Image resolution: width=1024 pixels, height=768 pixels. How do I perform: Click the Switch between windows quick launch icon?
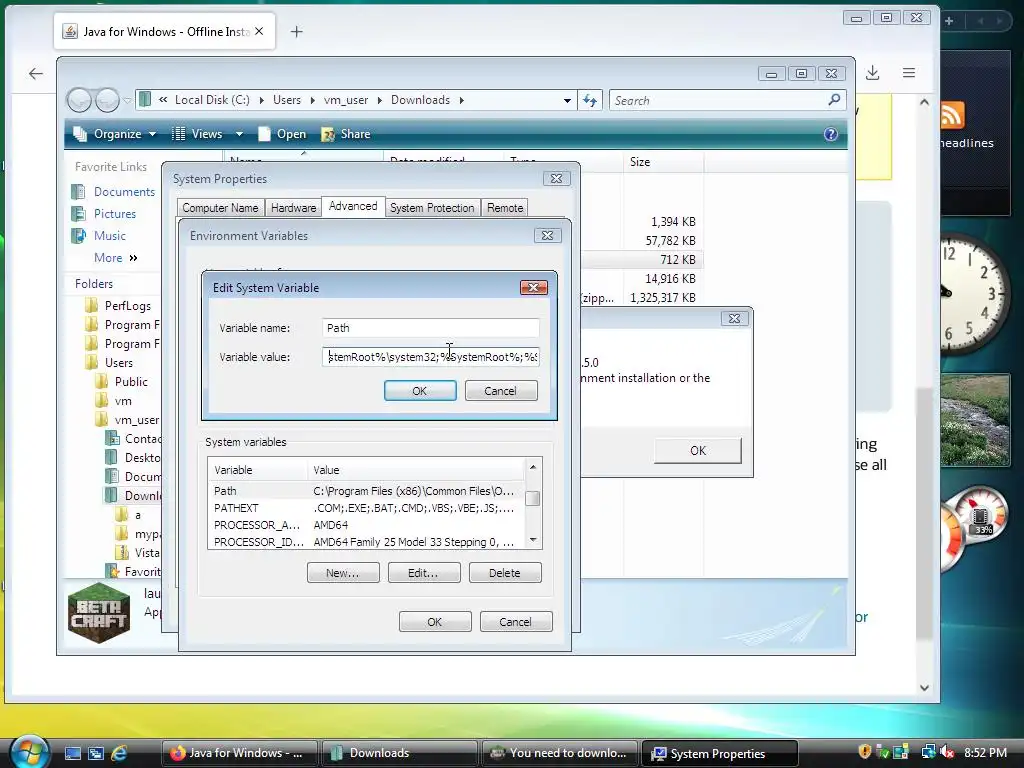95,753
